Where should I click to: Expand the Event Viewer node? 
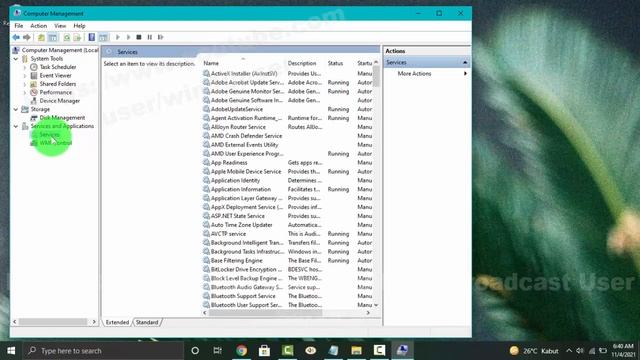(25, 76)
